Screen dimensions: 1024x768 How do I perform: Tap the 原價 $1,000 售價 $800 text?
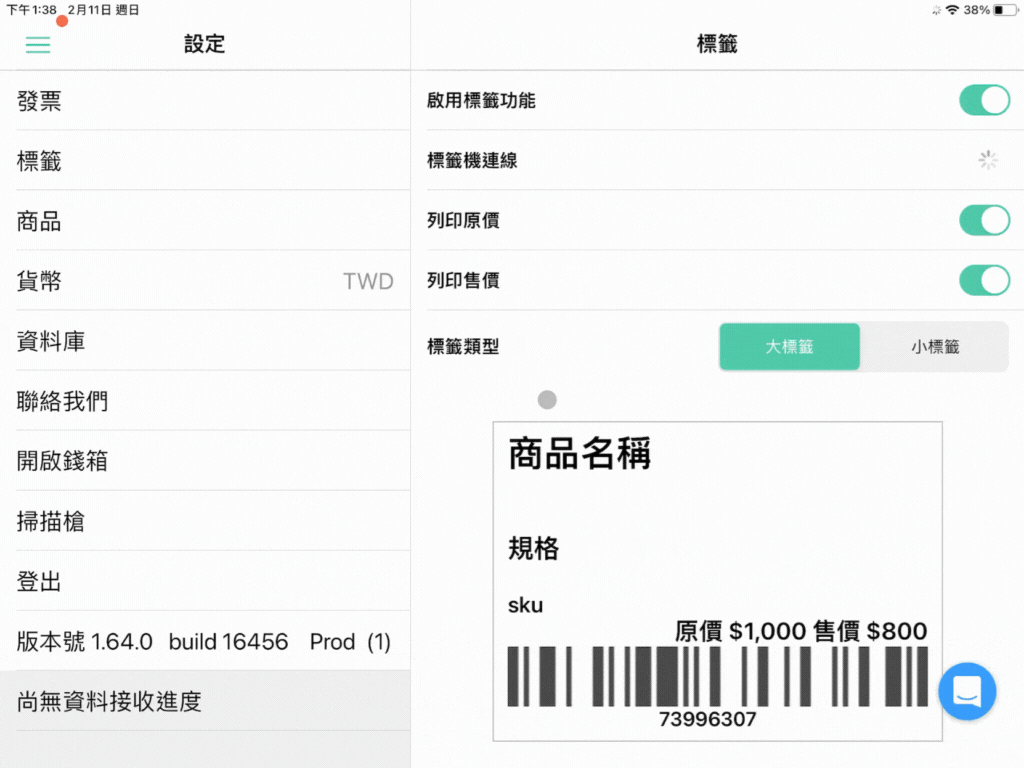pyautogui.click(x=801, y=631)
